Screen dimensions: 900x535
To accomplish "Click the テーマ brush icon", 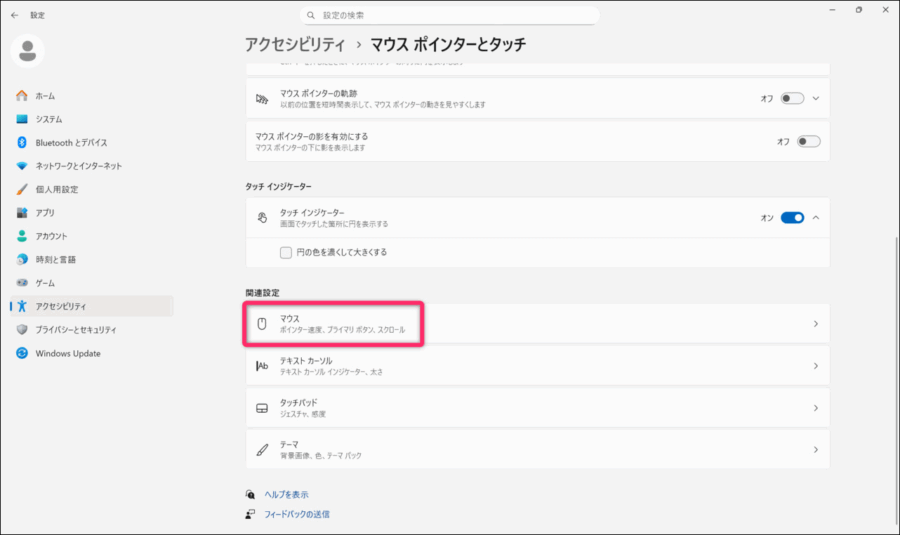I will [x=262, y=450].
